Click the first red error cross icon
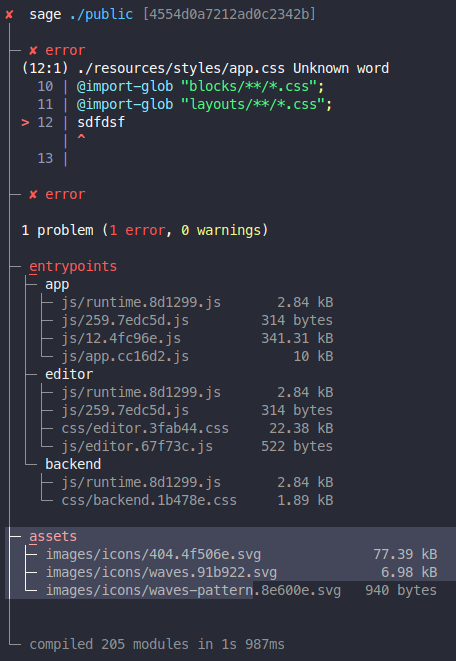The image size is (456, 661). 33,51
